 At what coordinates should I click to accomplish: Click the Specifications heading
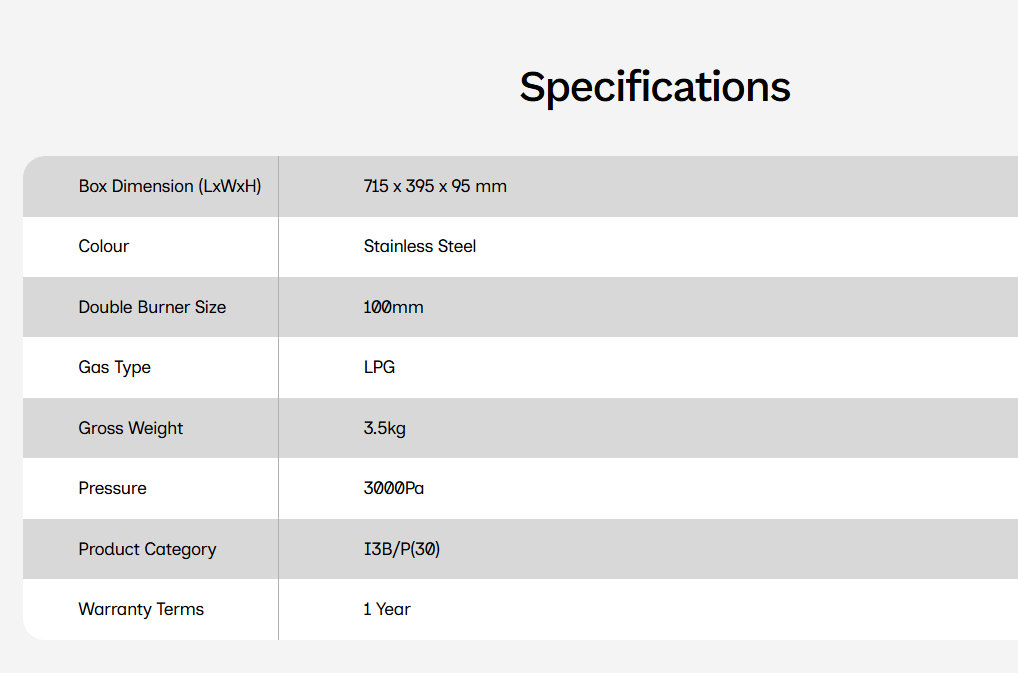[x=654, y=88]
